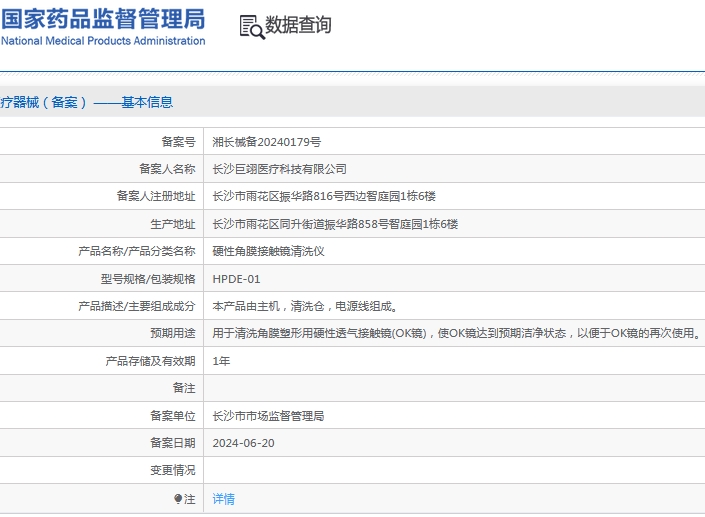Click the 备案号 row label
The image size is (705, 517).
pyautogui.click(x=178, y=142)
